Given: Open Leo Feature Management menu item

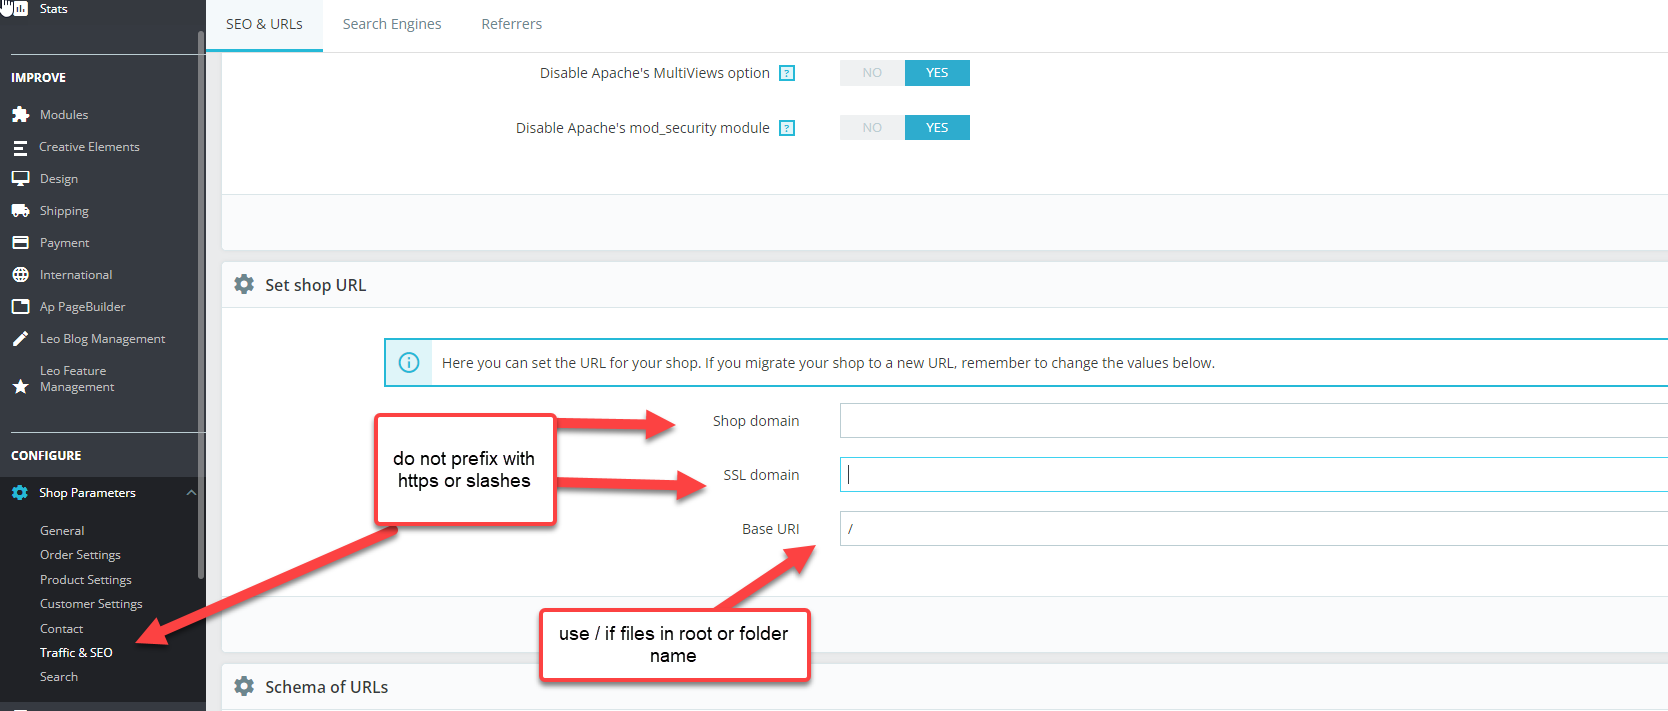Looking at the screenshot, I should [77, 379].
